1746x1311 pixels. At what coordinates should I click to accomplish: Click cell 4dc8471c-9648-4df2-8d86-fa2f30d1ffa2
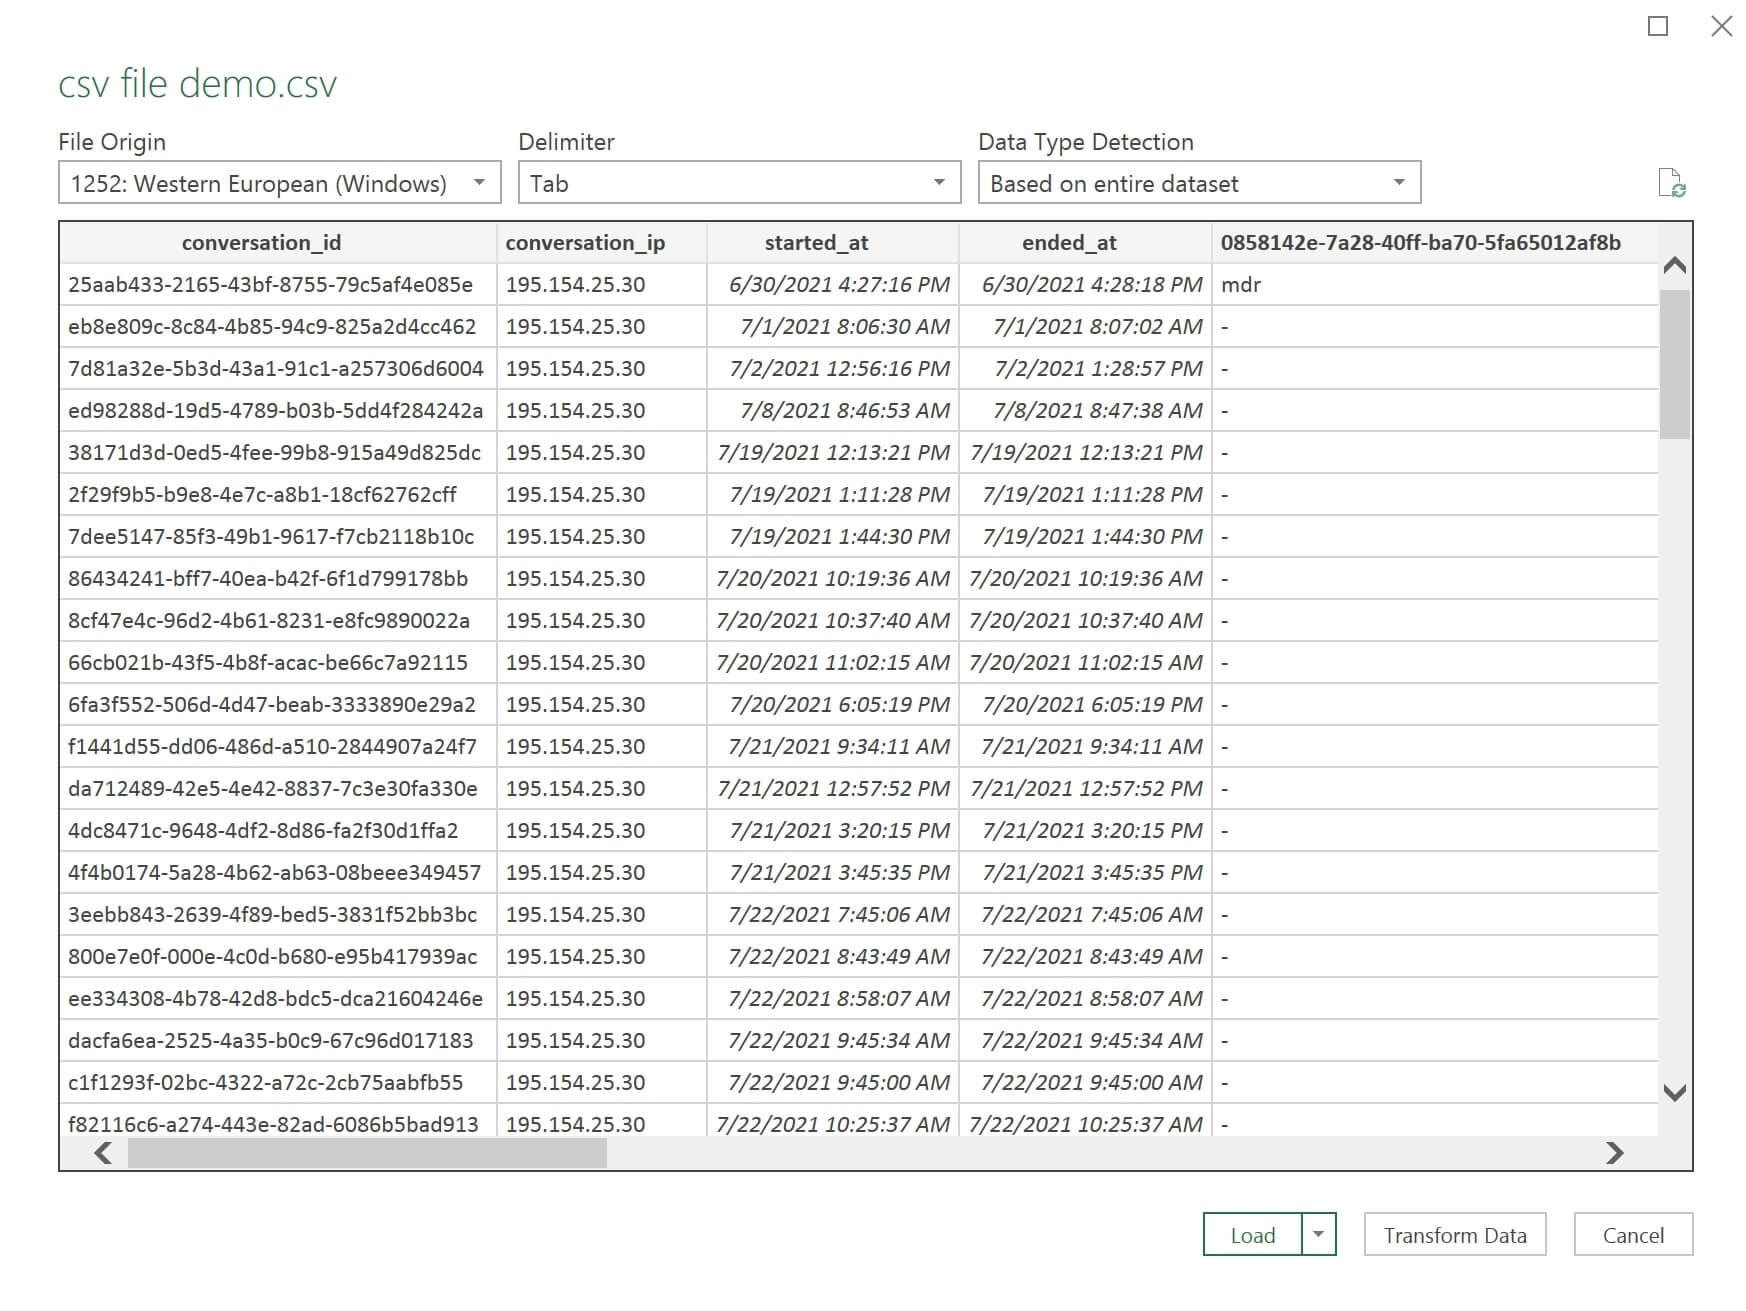278,831
